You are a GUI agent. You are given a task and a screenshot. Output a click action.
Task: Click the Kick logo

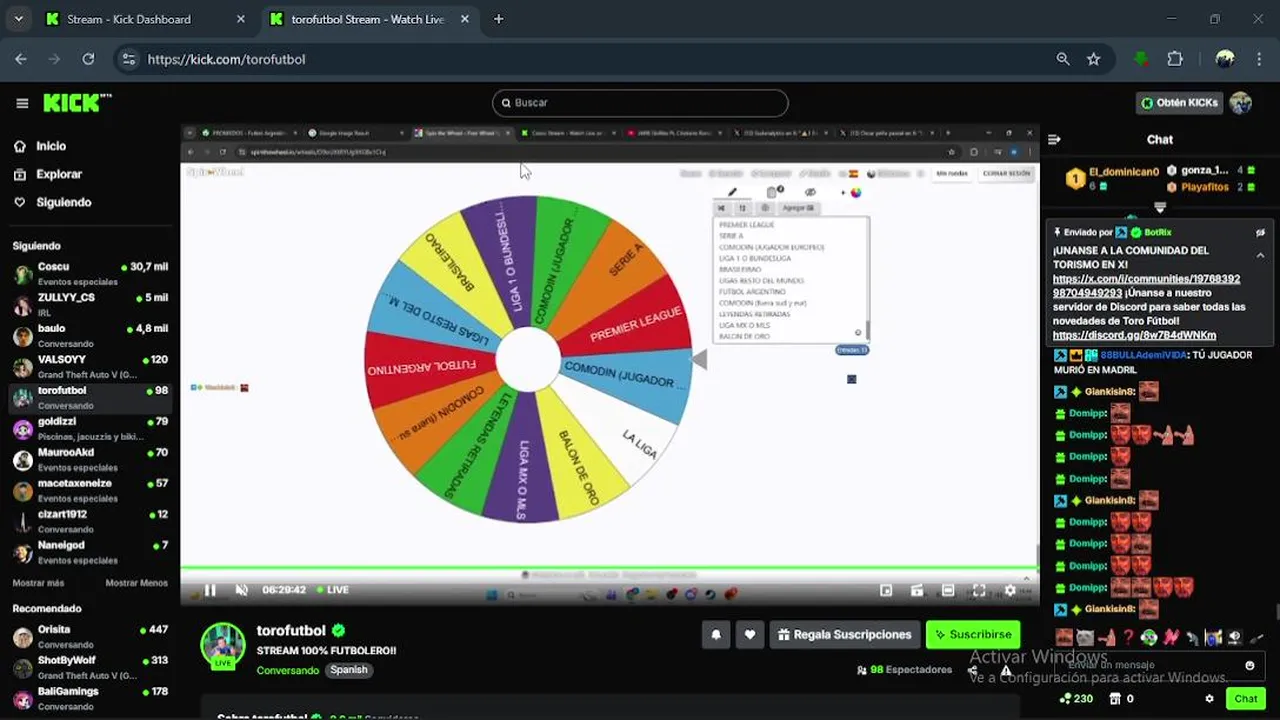point(77,103)
